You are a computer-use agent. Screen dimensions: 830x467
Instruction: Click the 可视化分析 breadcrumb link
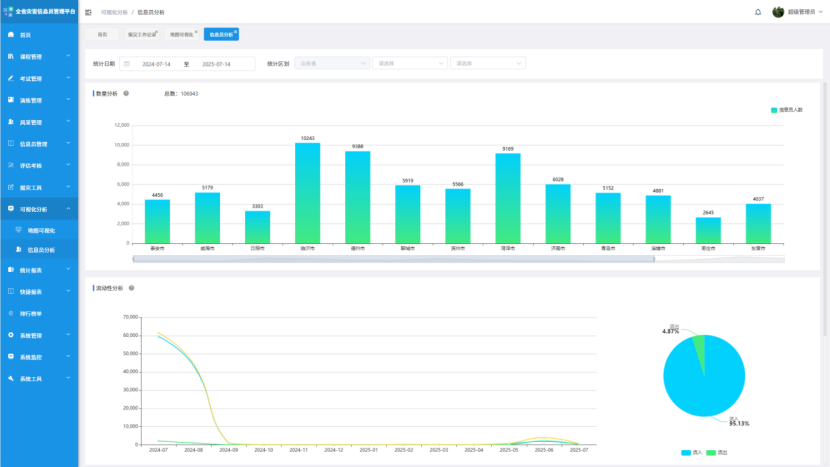(114, 12)
